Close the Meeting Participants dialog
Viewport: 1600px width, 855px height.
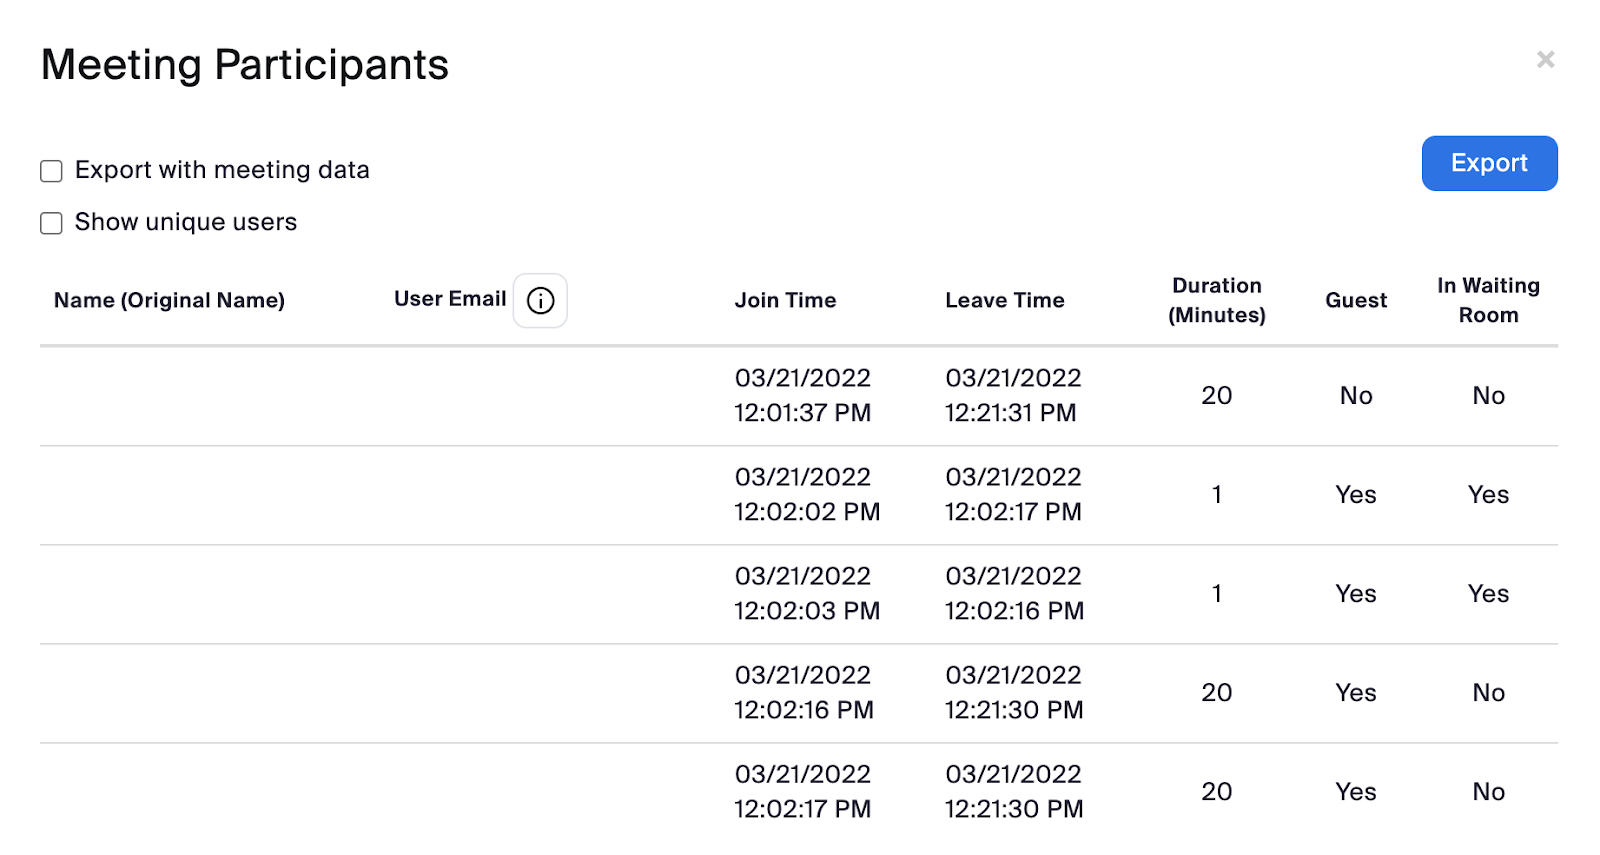click(x=1545, y=60)
